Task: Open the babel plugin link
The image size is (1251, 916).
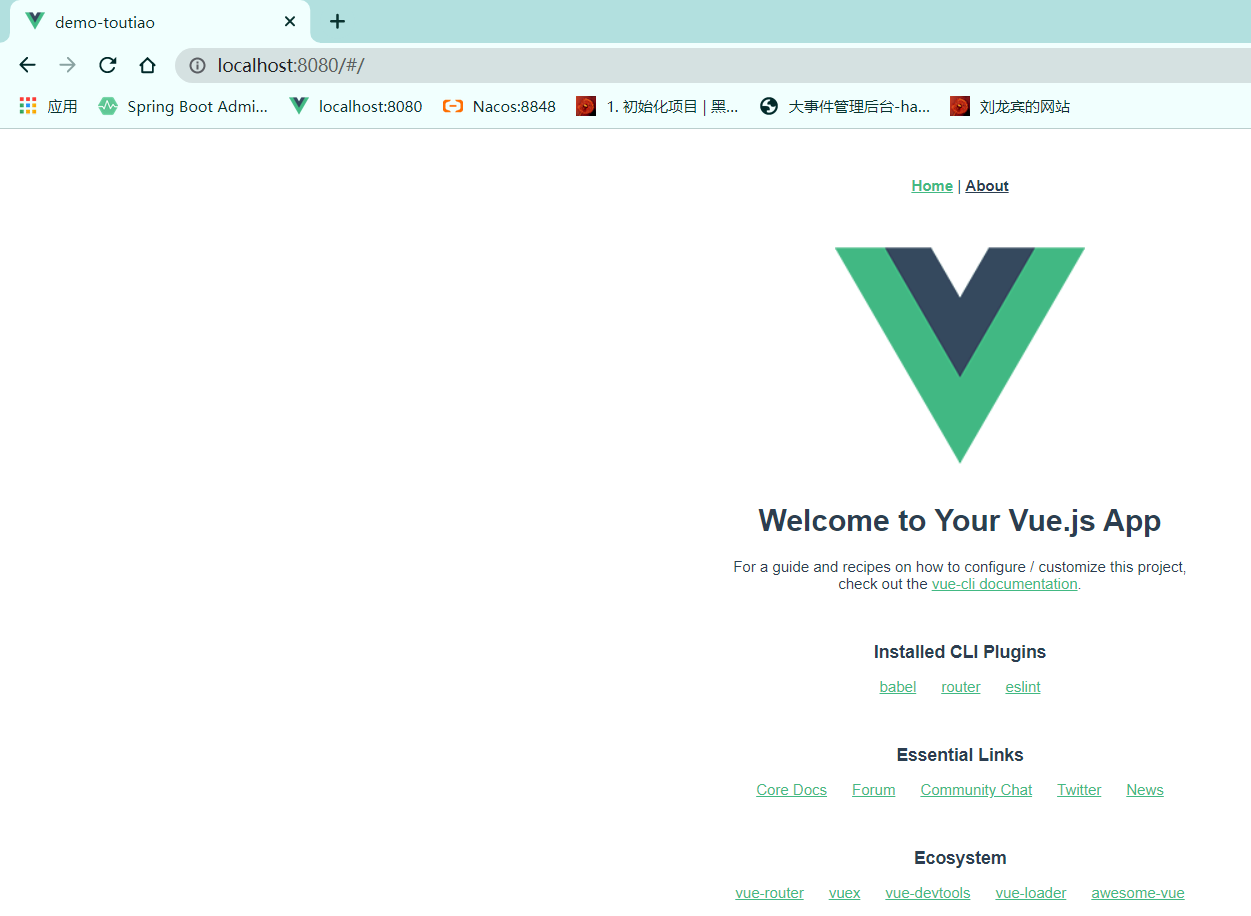Action: pos(898,687)
